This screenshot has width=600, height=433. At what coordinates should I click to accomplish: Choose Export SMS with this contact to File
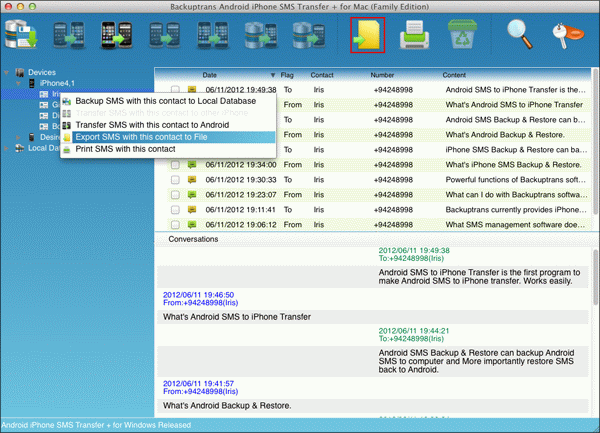168,137
